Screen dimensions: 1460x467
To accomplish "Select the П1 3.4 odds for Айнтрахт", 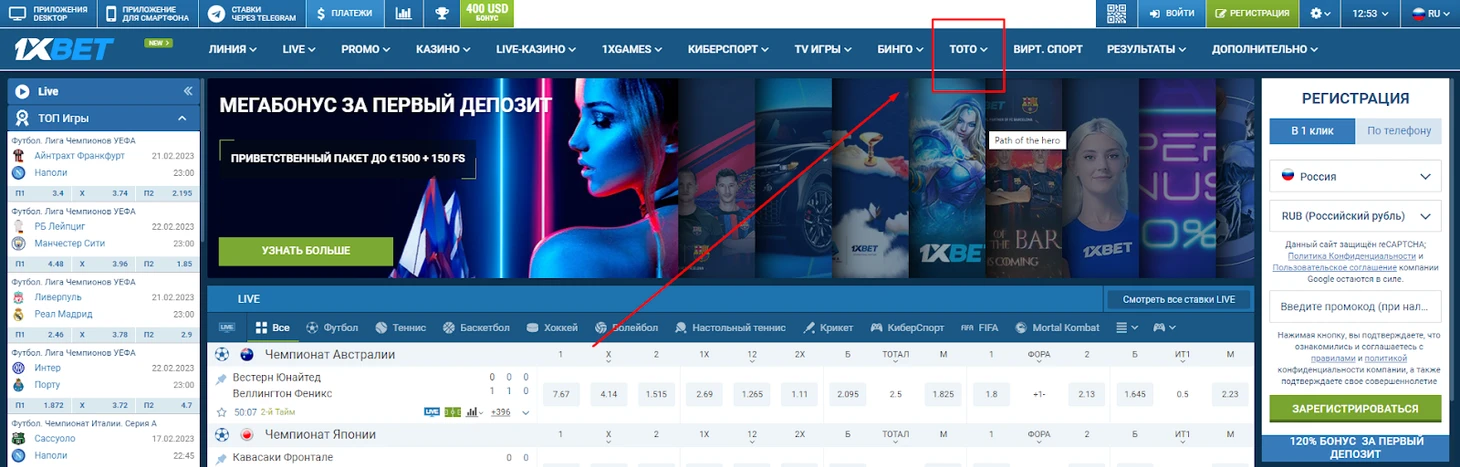I will pyautogui.click(x=42, y=193).
